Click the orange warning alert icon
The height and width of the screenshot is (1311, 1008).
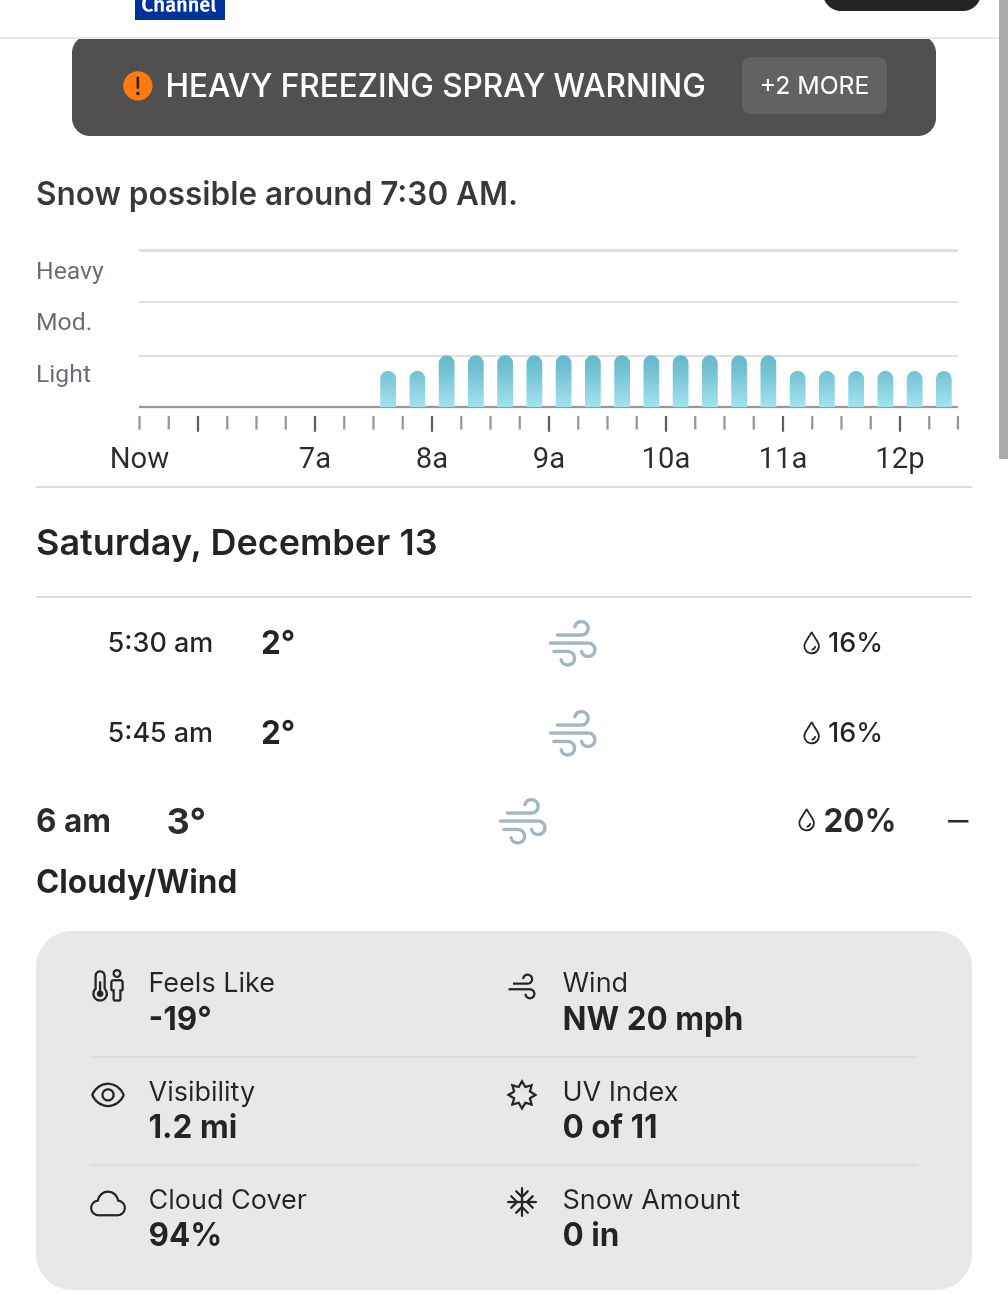click(138, 86)
